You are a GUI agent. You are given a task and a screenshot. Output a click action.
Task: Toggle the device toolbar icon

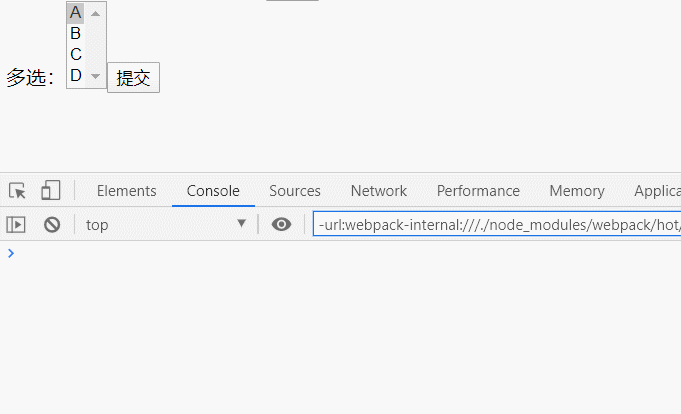click(50, 190)
